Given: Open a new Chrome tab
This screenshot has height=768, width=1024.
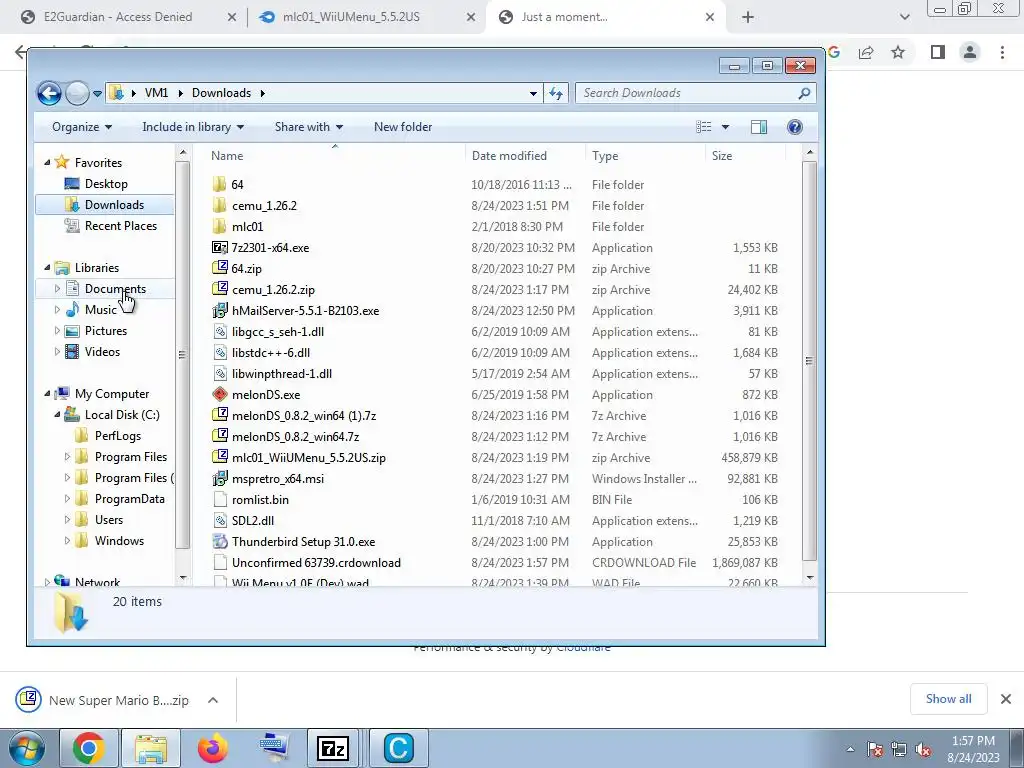Looking at the screenshot, I should click(x=748, y=18).
